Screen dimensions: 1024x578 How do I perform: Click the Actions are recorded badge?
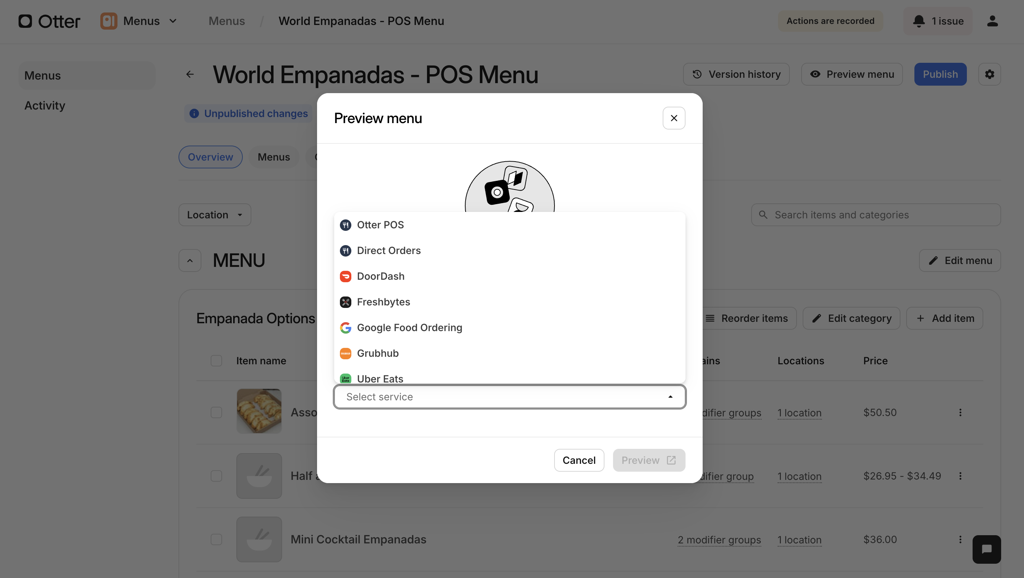pos(830,21)
